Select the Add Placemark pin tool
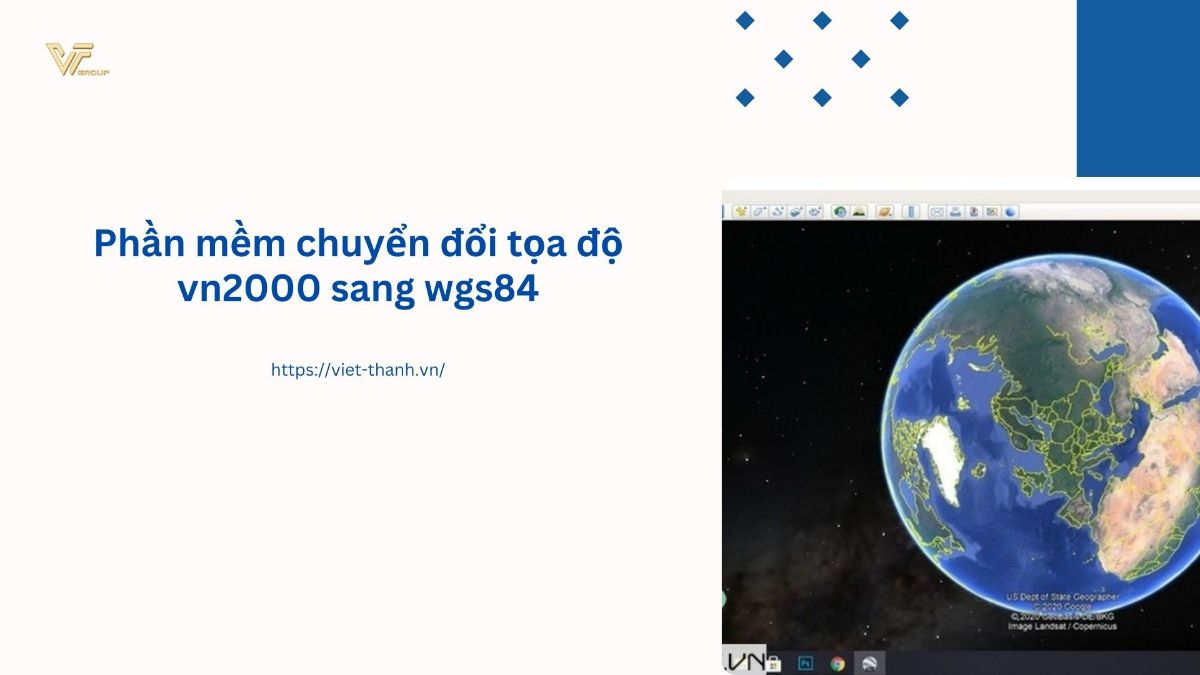The height and width of the screenshot is (675, 1200). pos(742,211)
